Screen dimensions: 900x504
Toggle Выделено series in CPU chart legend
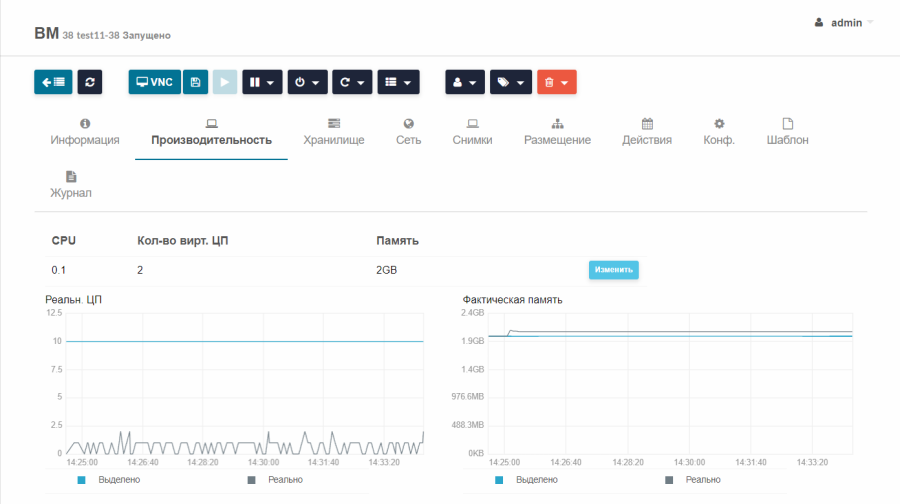click(x=109, y=480)
